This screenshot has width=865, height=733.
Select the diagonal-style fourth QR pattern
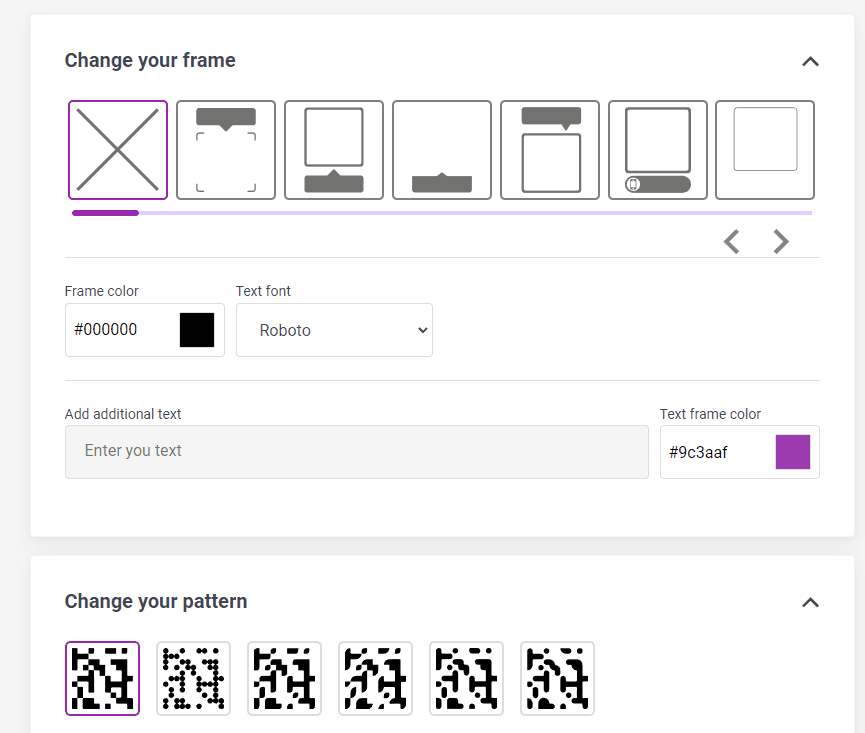point(375,678)
